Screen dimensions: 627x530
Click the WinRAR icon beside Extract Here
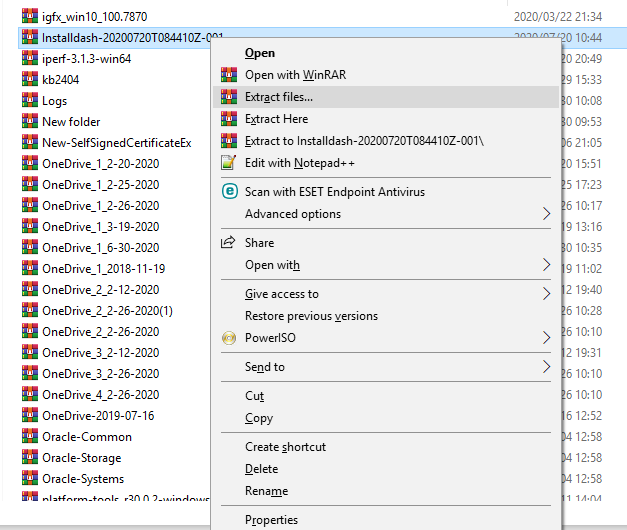pos(229,118)
